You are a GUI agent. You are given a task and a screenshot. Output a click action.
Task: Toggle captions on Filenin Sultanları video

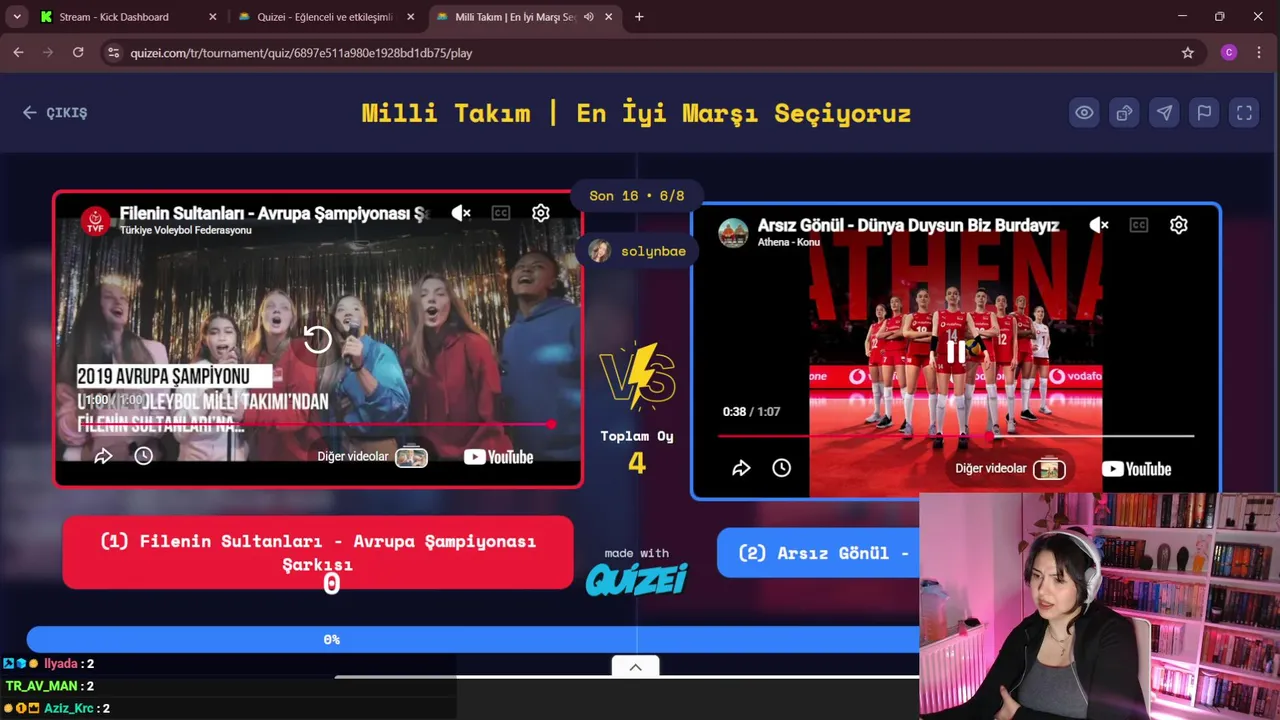[501, 213]
